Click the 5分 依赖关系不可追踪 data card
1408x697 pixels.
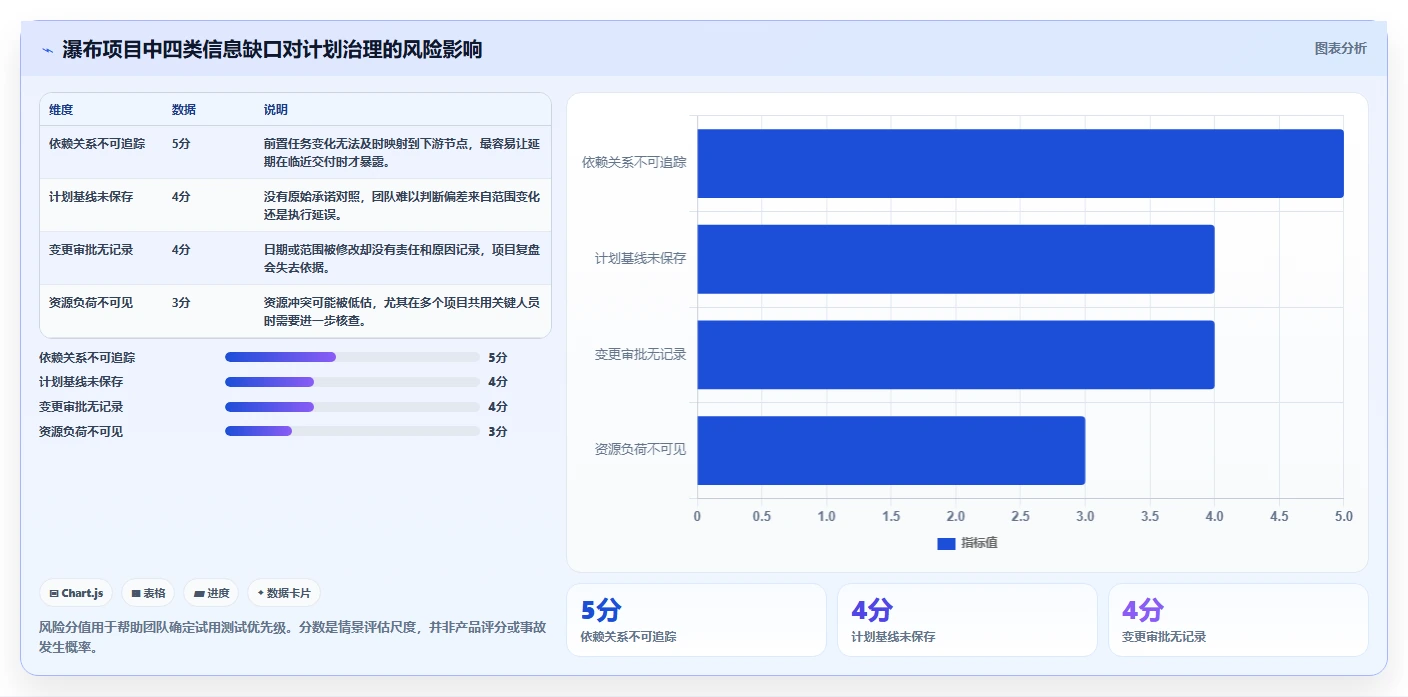pos(696,620)
